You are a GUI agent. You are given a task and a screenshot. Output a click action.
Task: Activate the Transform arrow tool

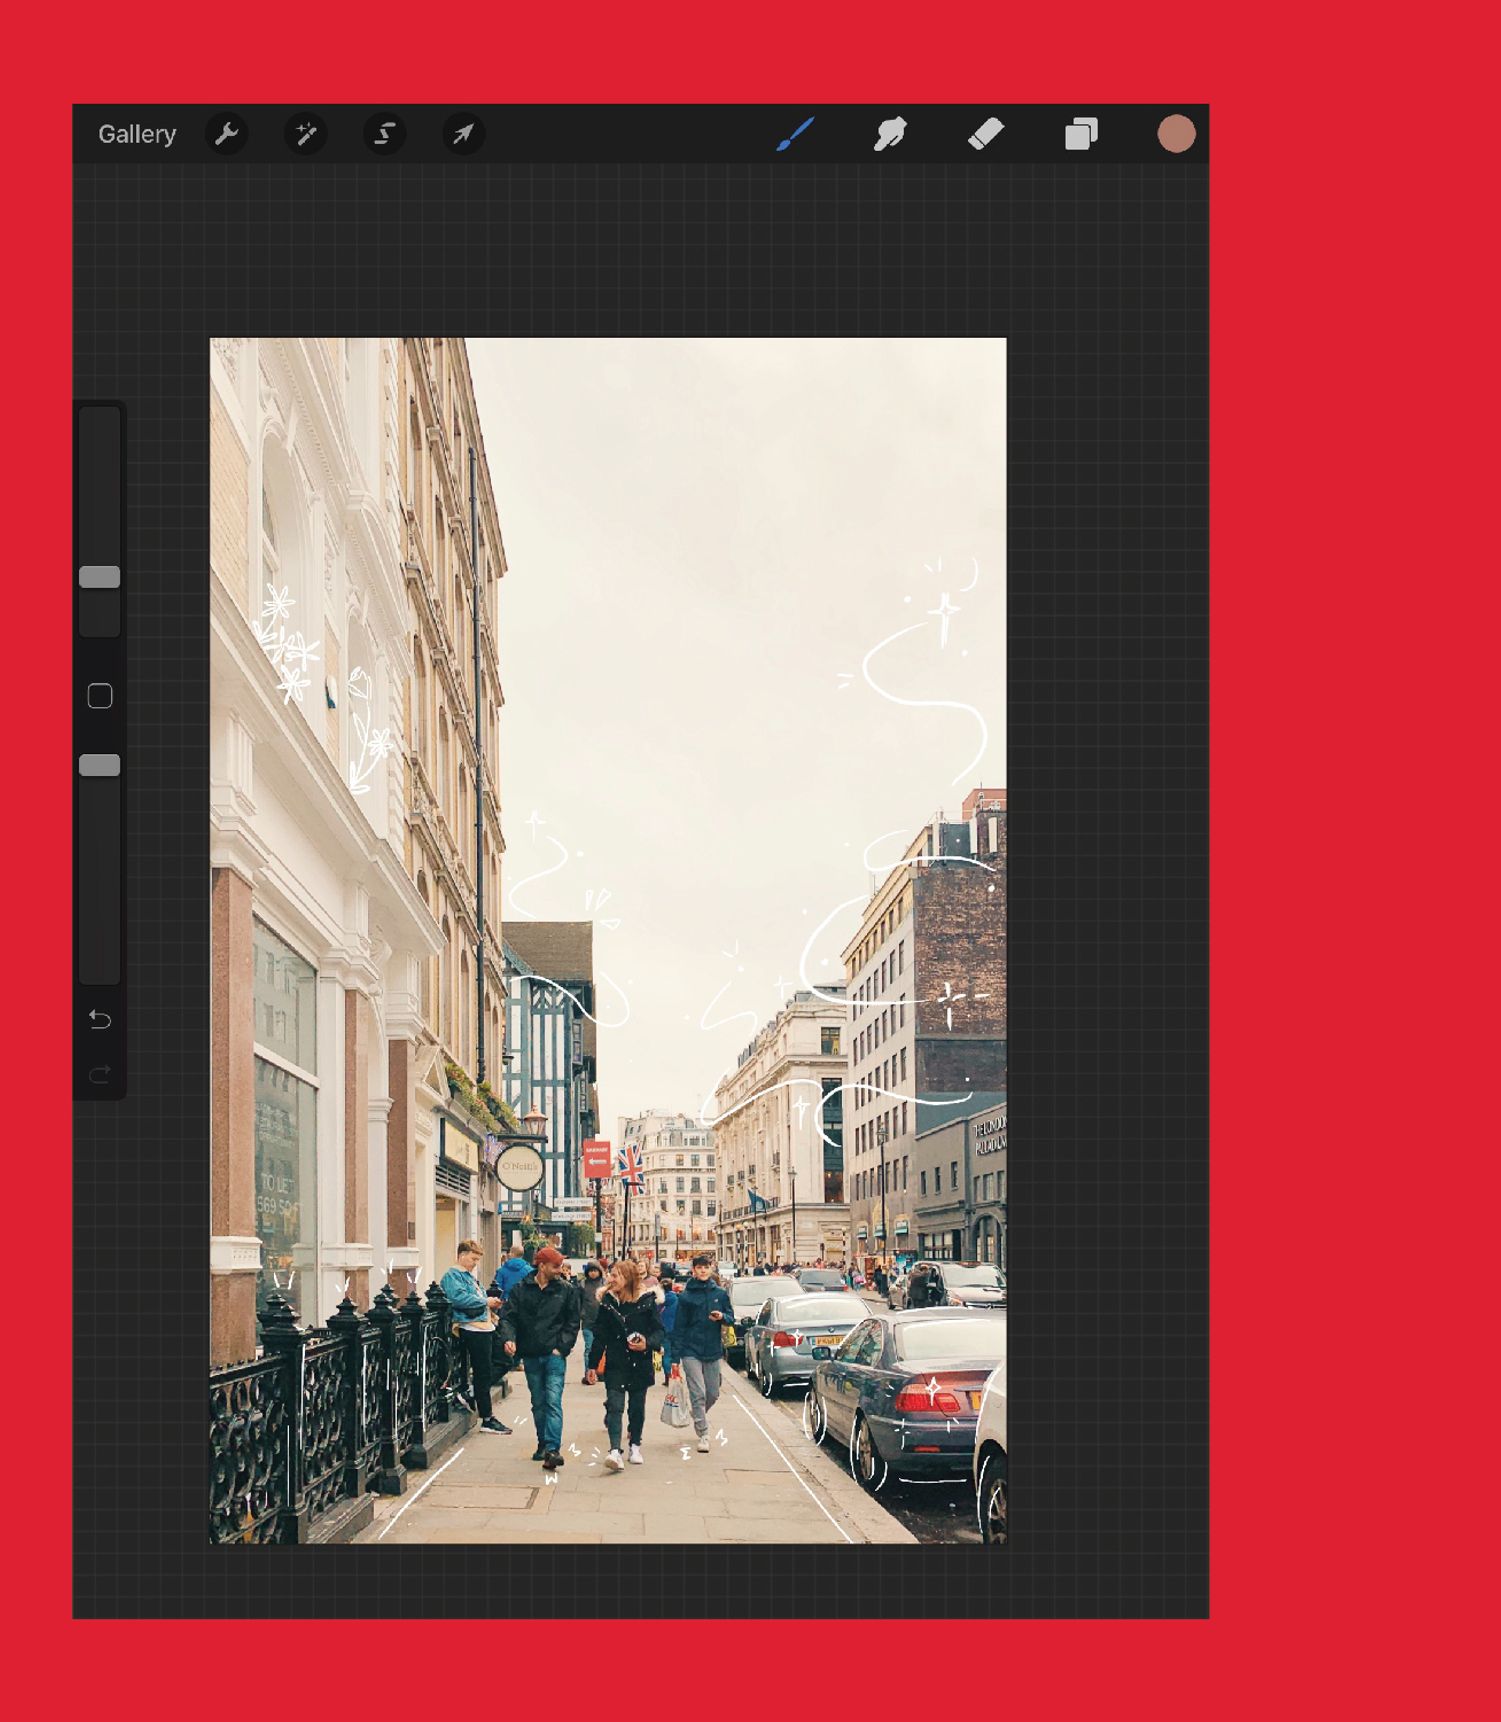463,134
